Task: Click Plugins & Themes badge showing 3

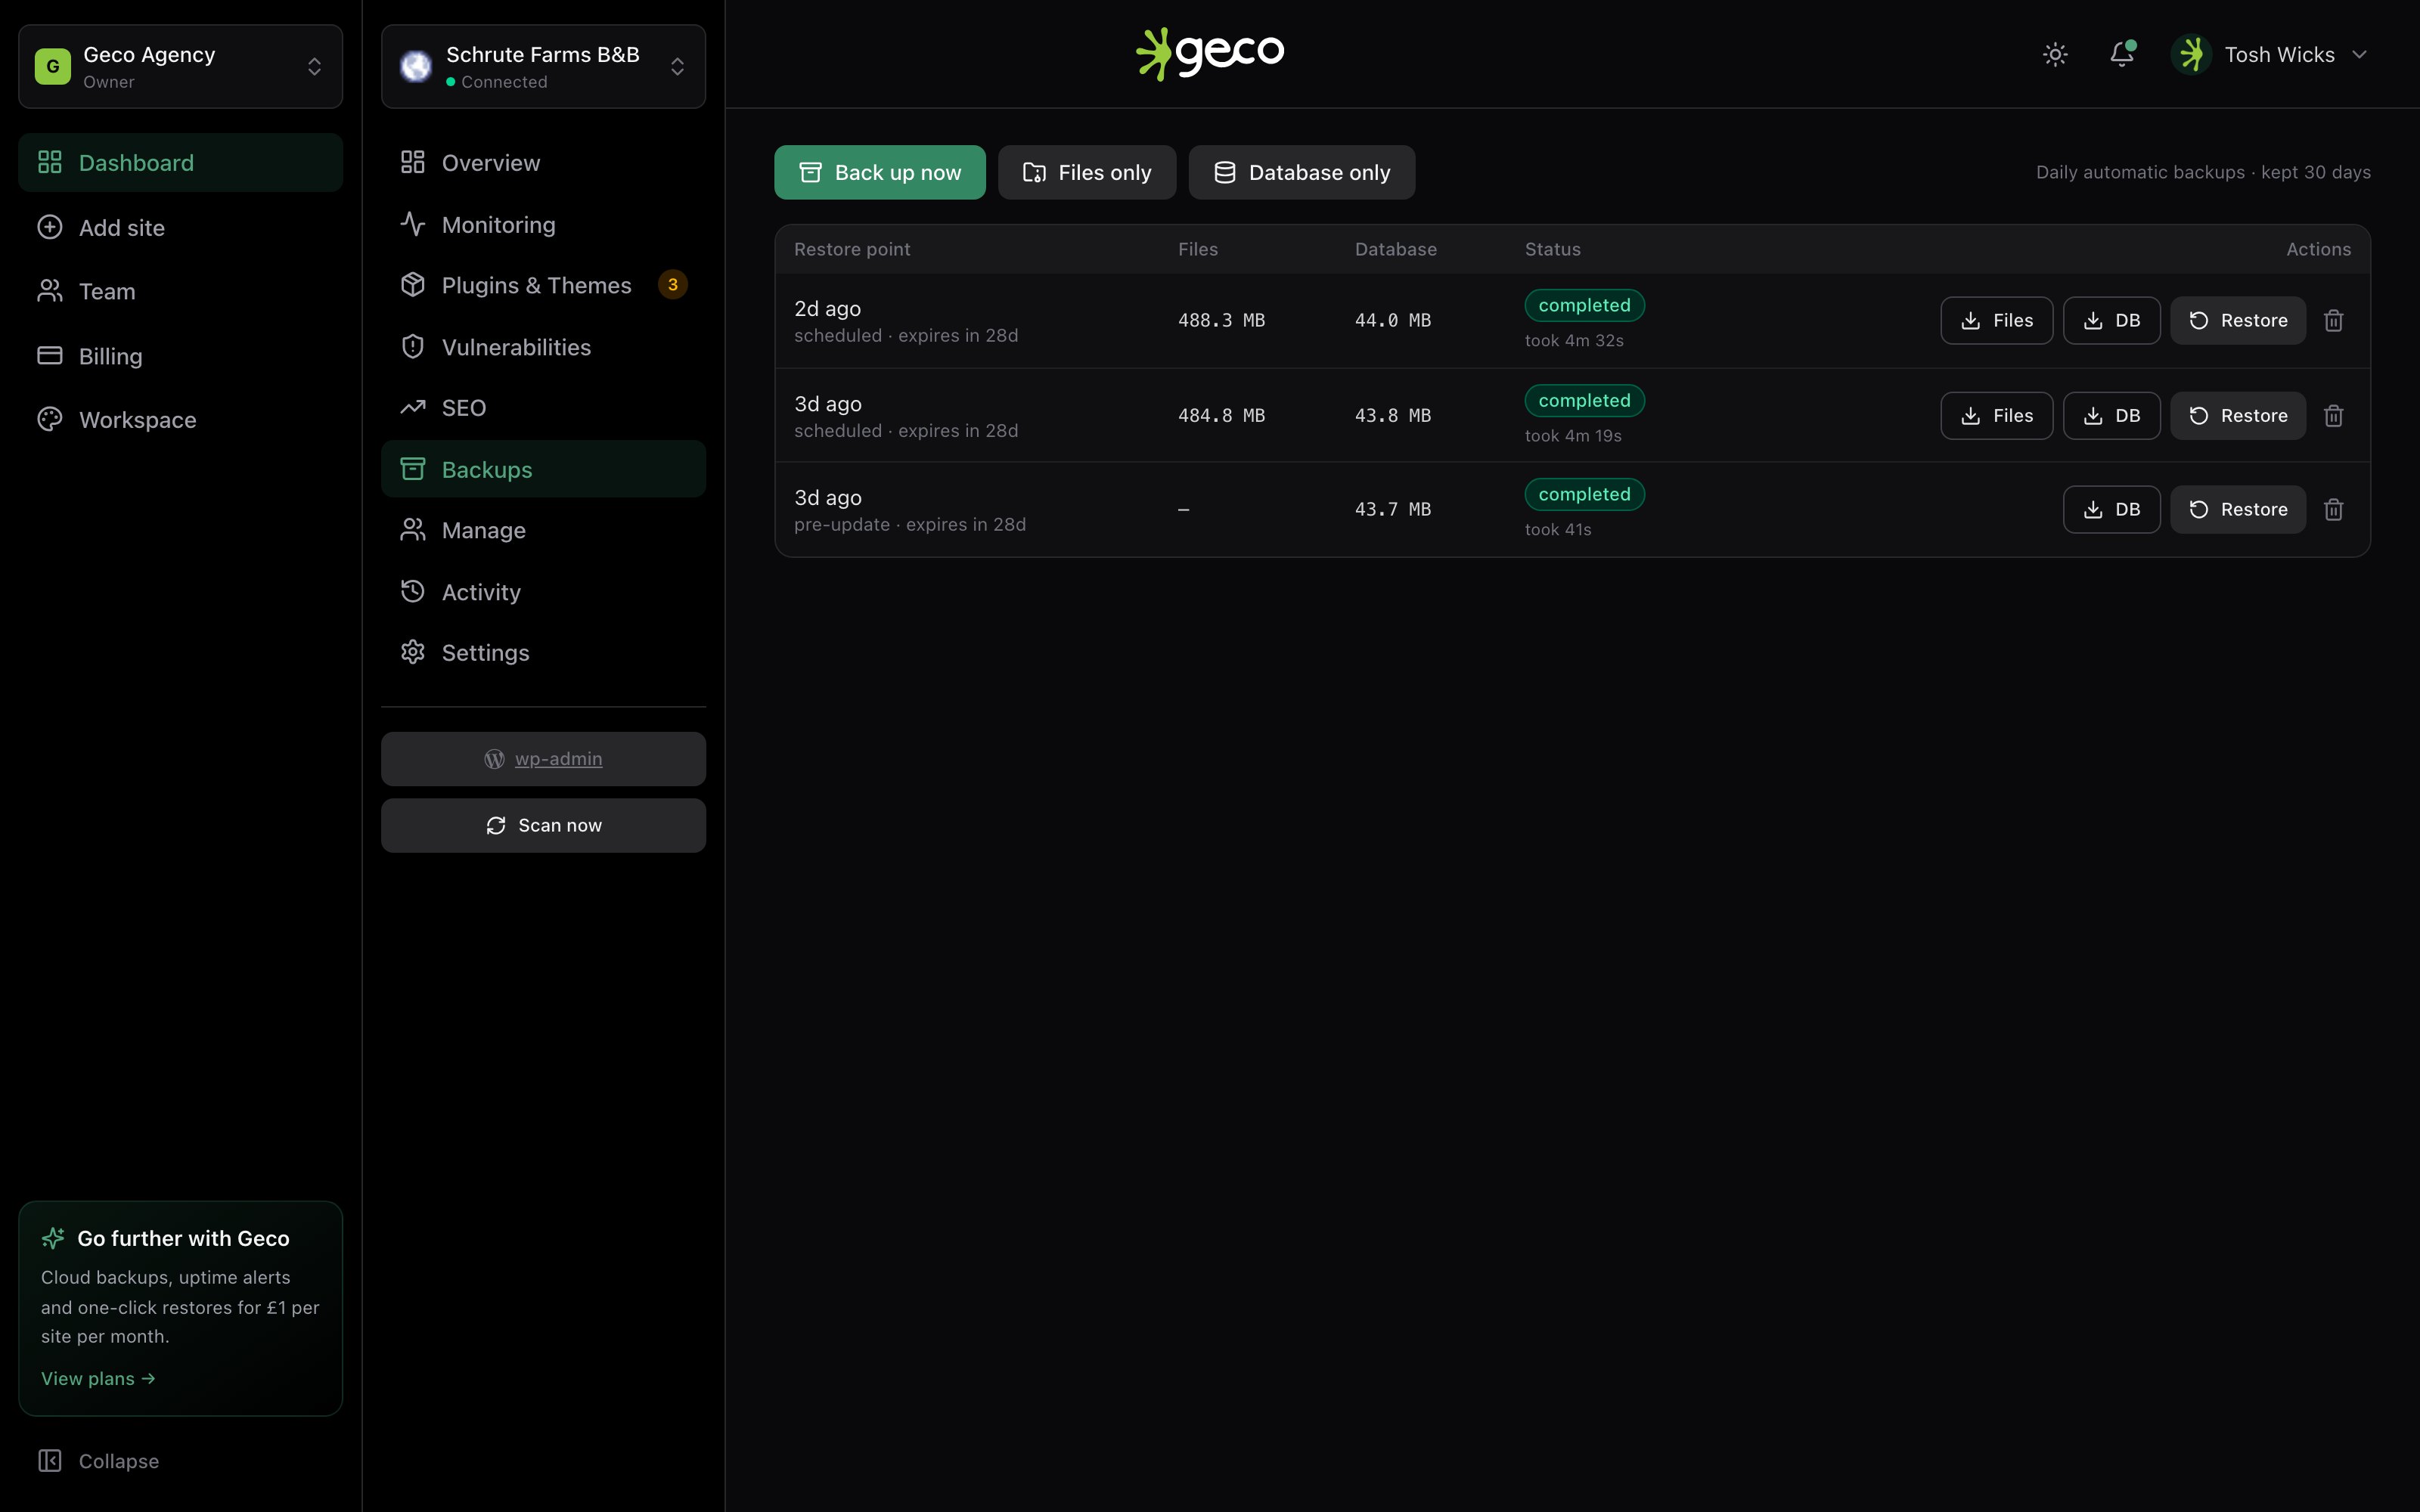Action: pyautogui.click(x=673, y=285)
